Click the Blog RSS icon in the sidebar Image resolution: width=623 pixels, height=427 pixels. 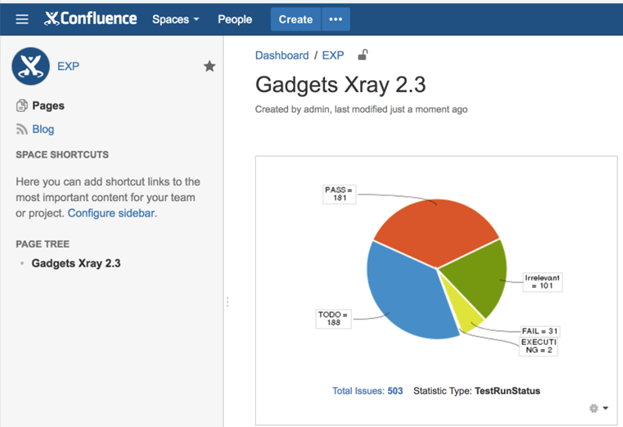[21, 129]
